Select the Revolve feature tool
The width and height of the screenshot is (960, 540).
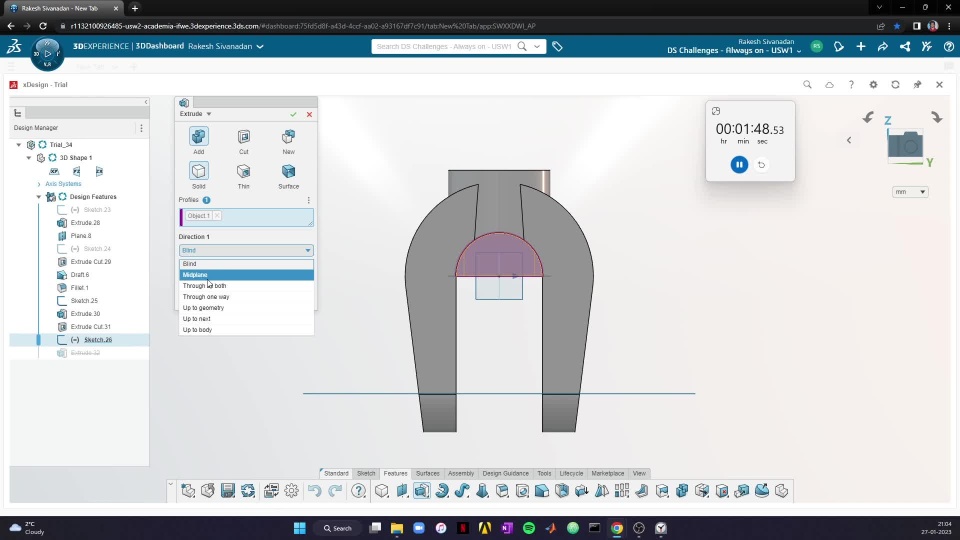click(442, 490)
